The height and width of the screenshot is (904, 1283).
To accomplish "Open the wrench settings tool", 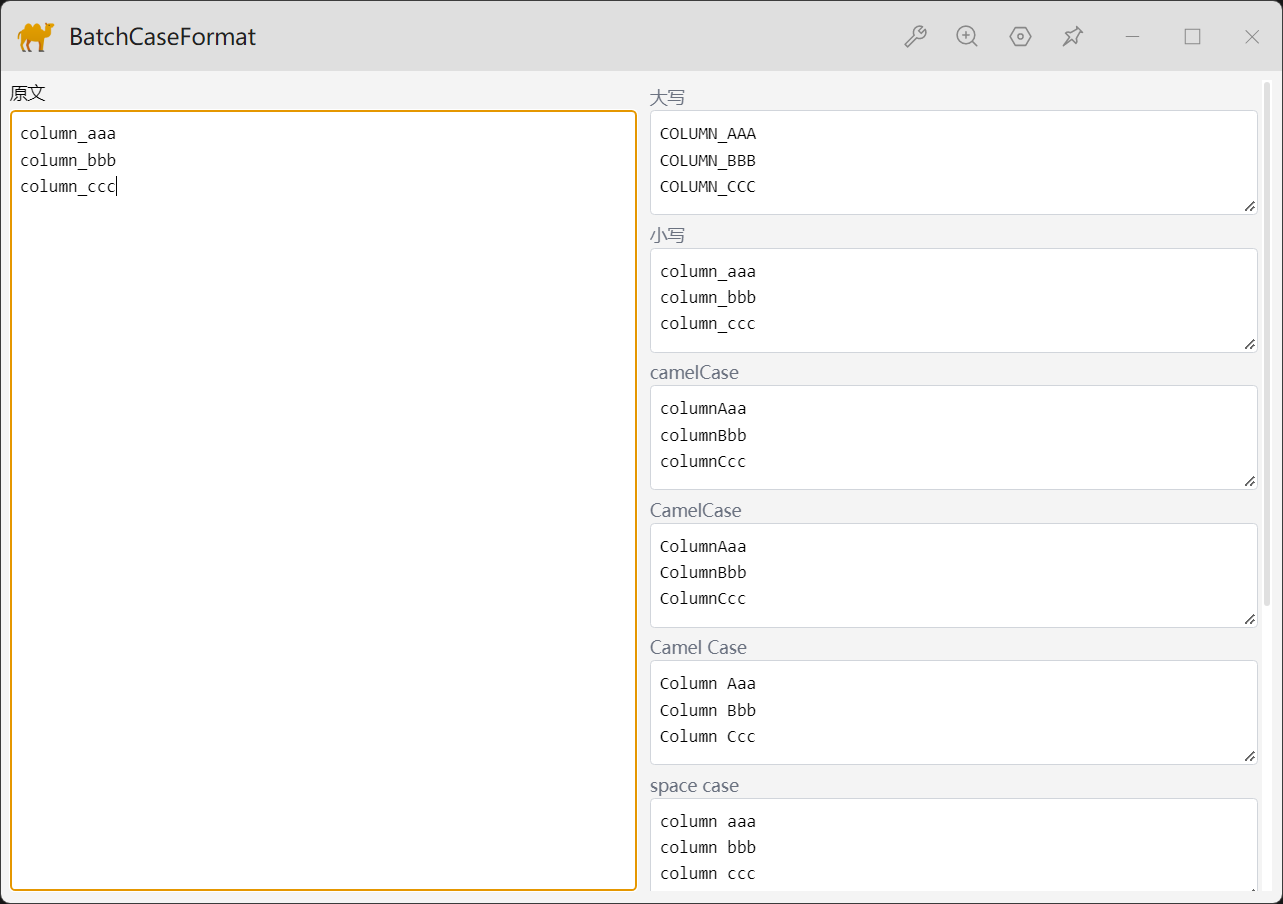I will (915, 37).
